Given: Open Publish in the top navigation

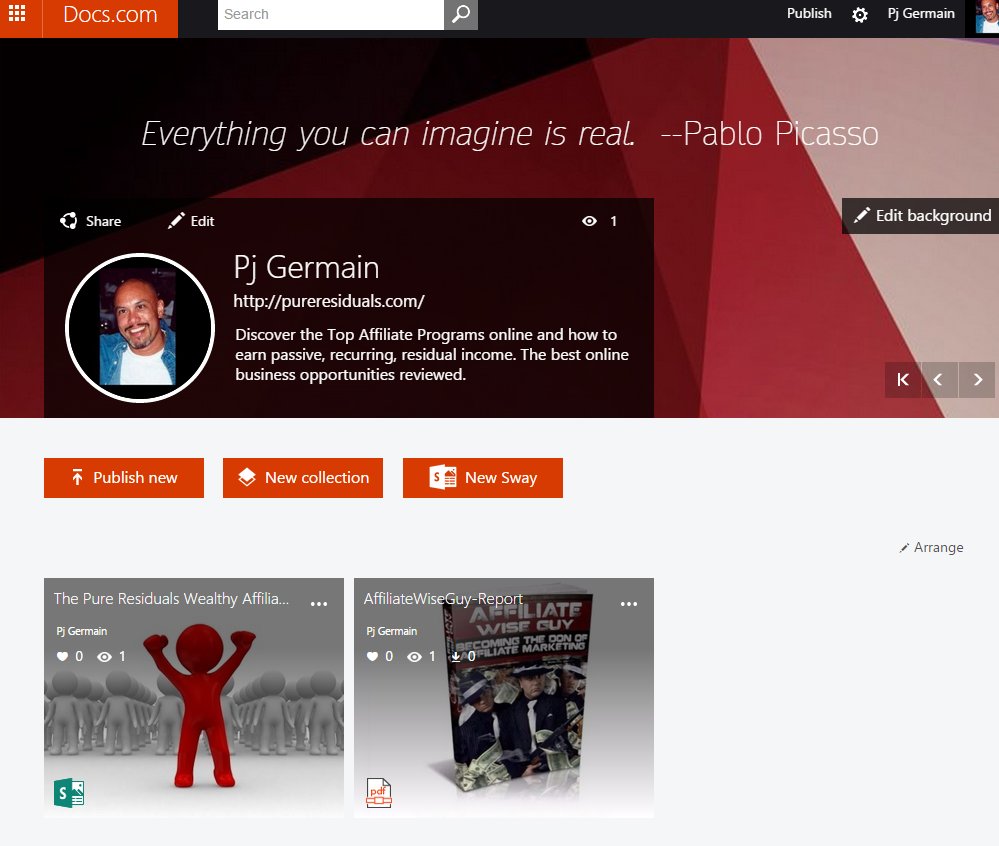Looking at the screenshot, I should (809, 13).
